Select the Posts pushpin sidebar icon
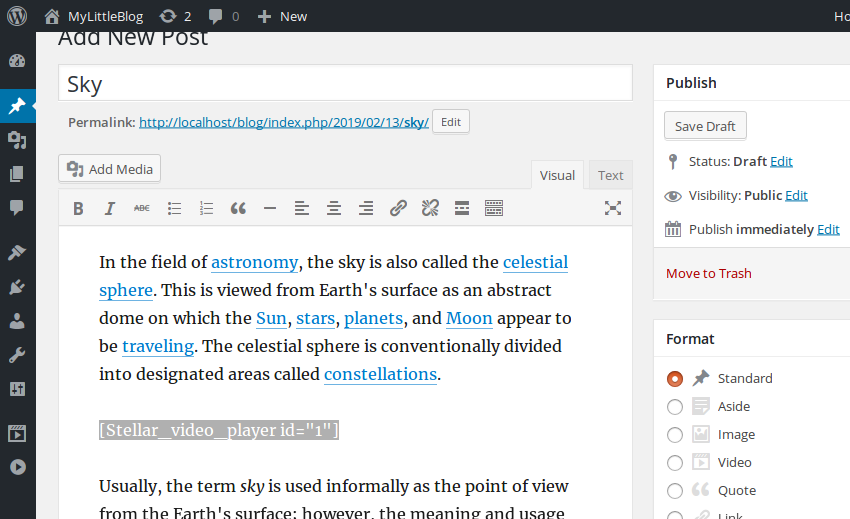The image size is (850, 519). point(17,106)
